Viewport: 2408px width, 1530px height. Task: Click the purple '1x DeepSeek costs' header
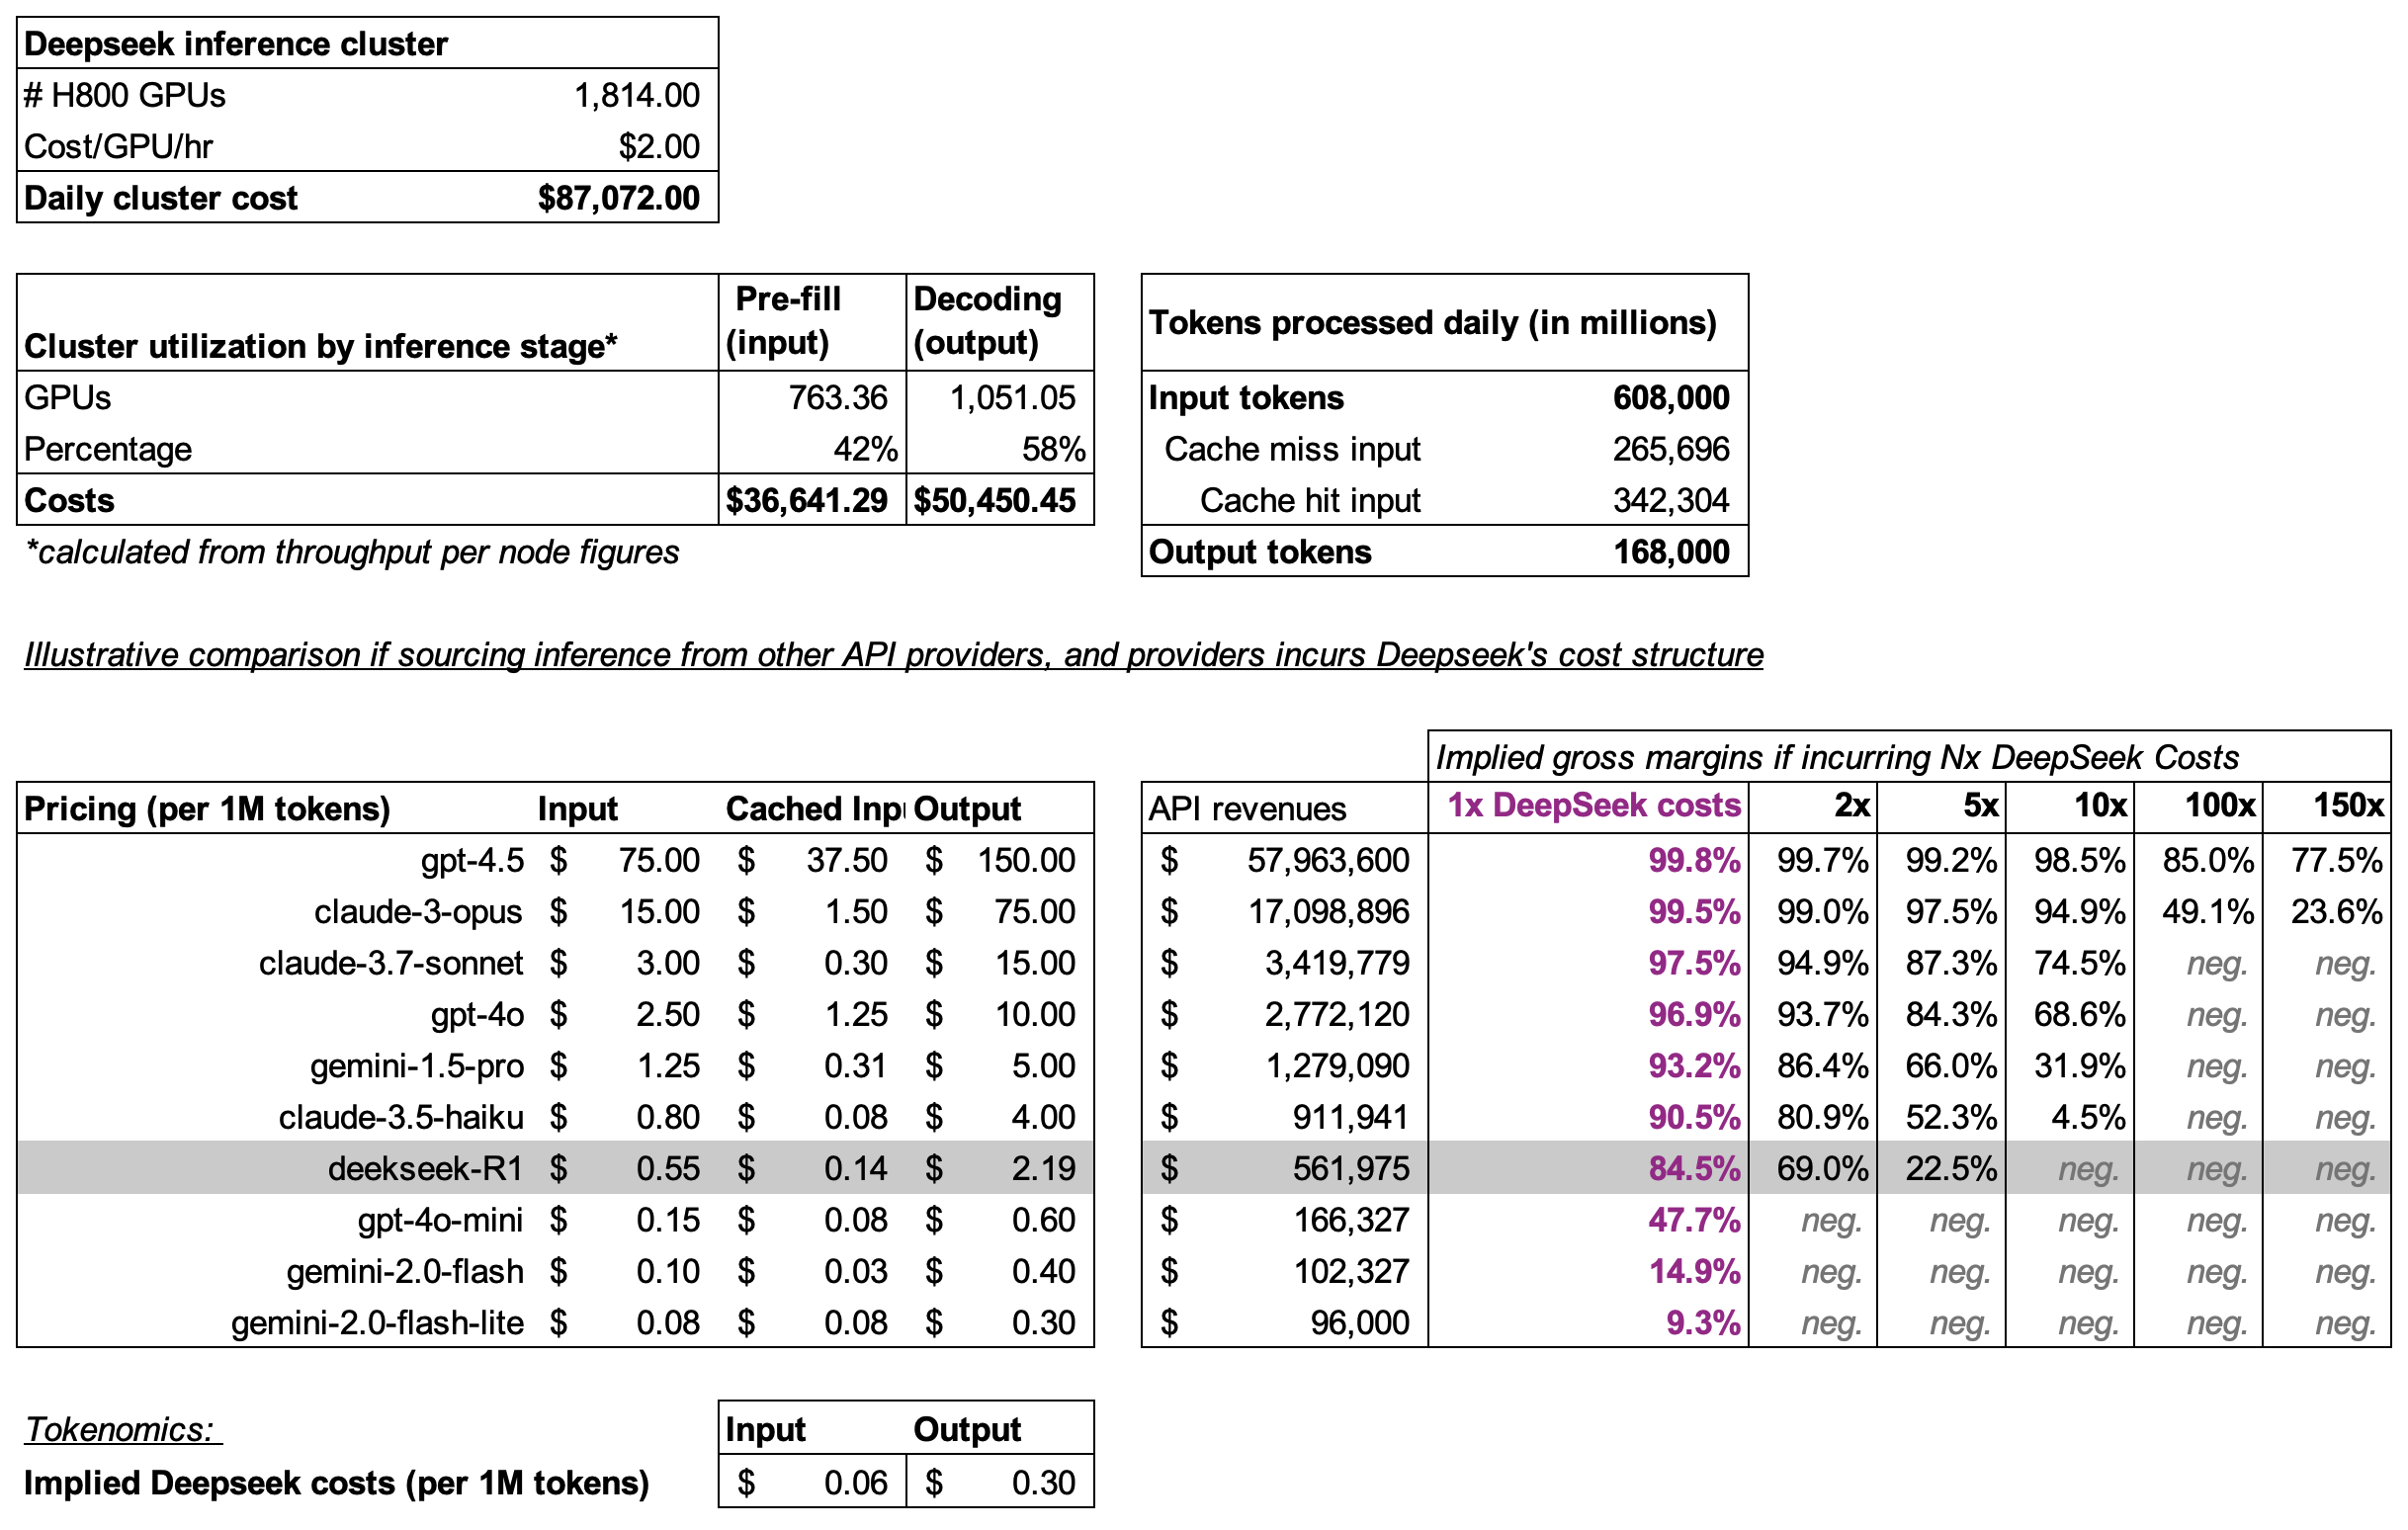coord(1594,805)
